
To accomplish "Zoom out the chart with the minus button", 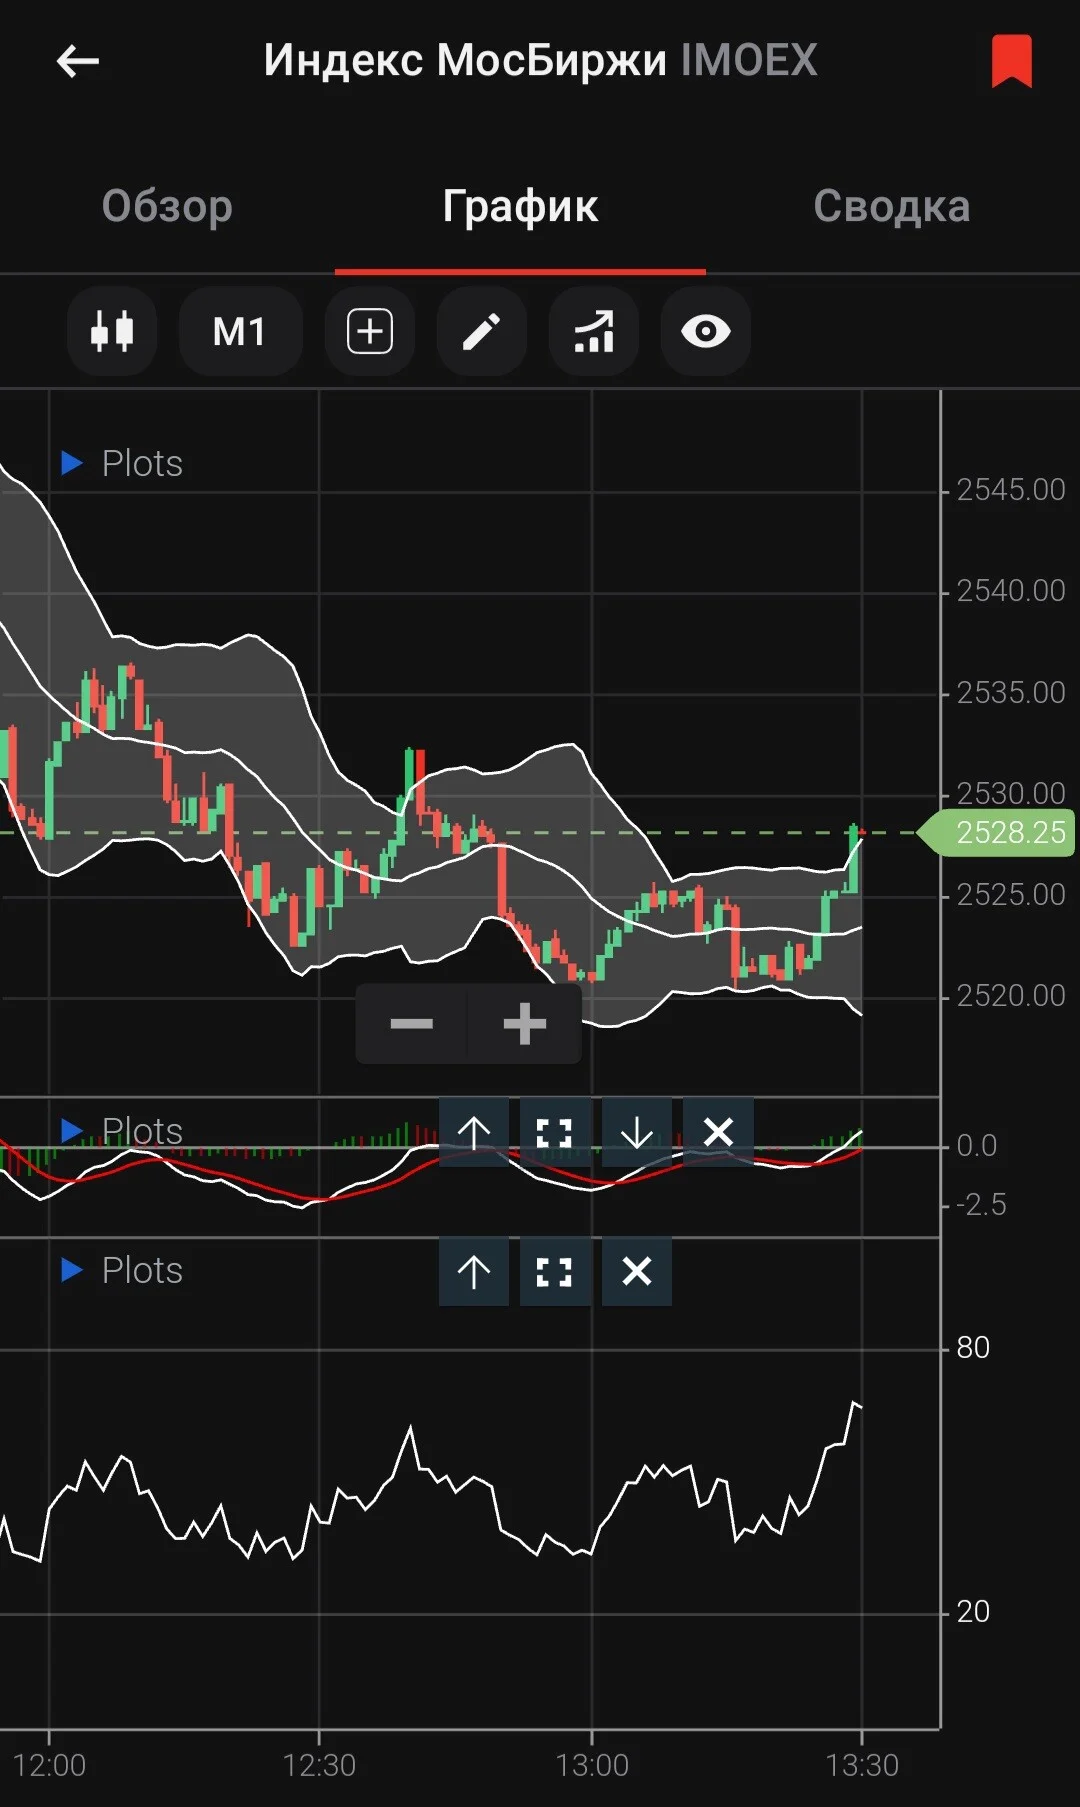I will [x=412, y=1023].
